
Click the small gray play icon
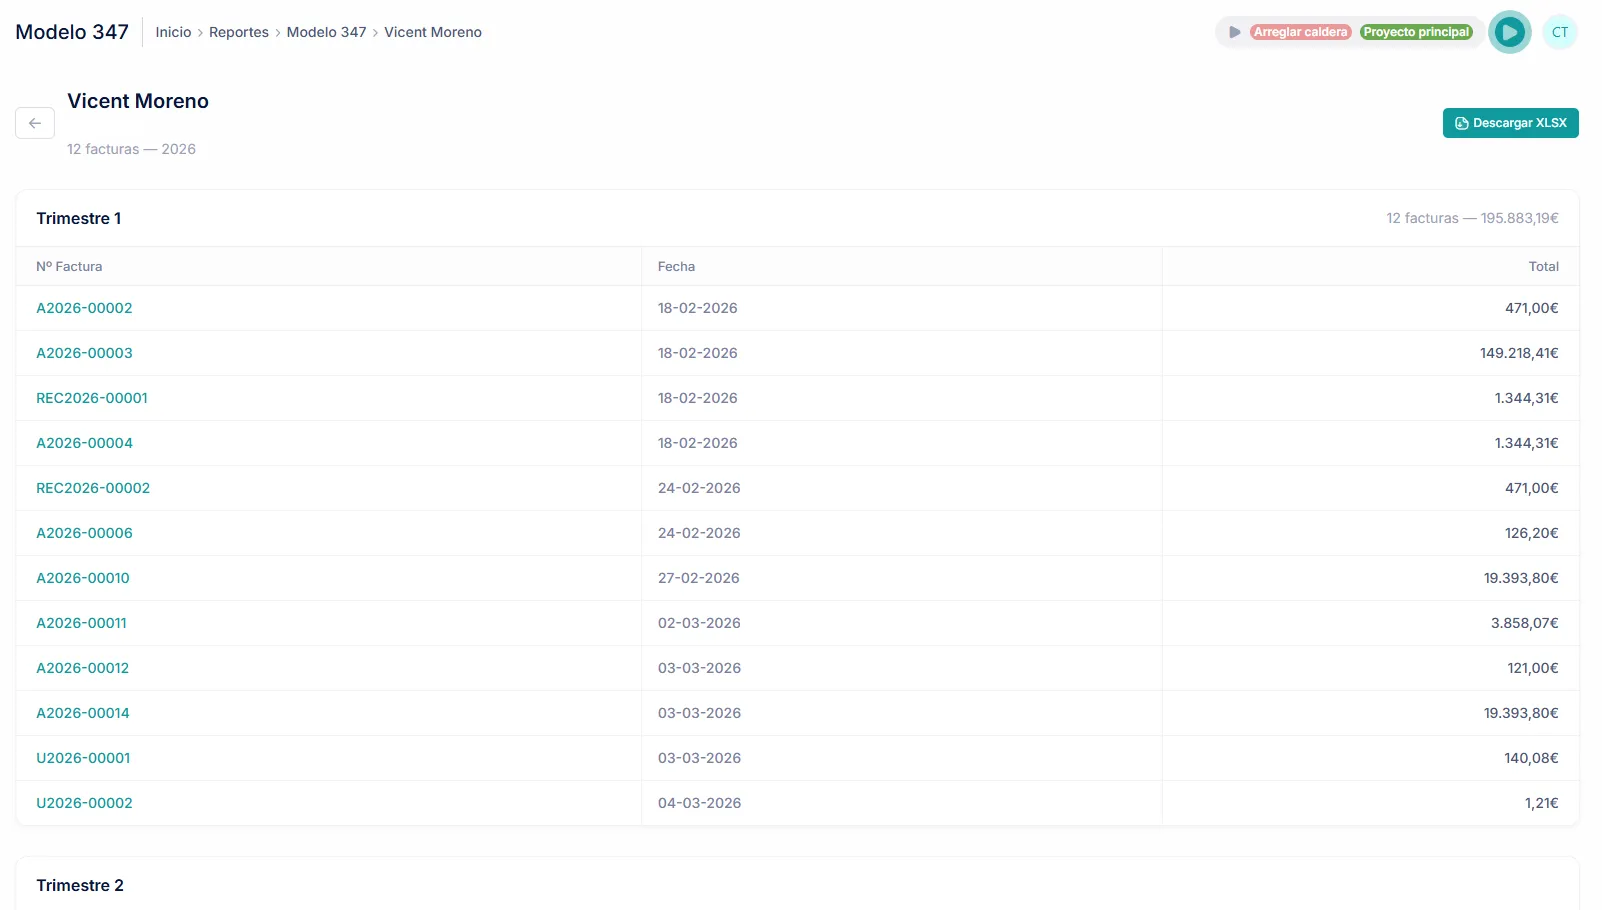[1234, 32]
